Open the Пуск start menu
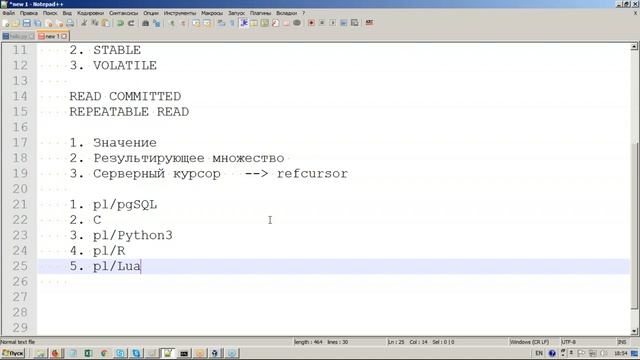This screenshot has height=360, width=640. pos(13,353)
